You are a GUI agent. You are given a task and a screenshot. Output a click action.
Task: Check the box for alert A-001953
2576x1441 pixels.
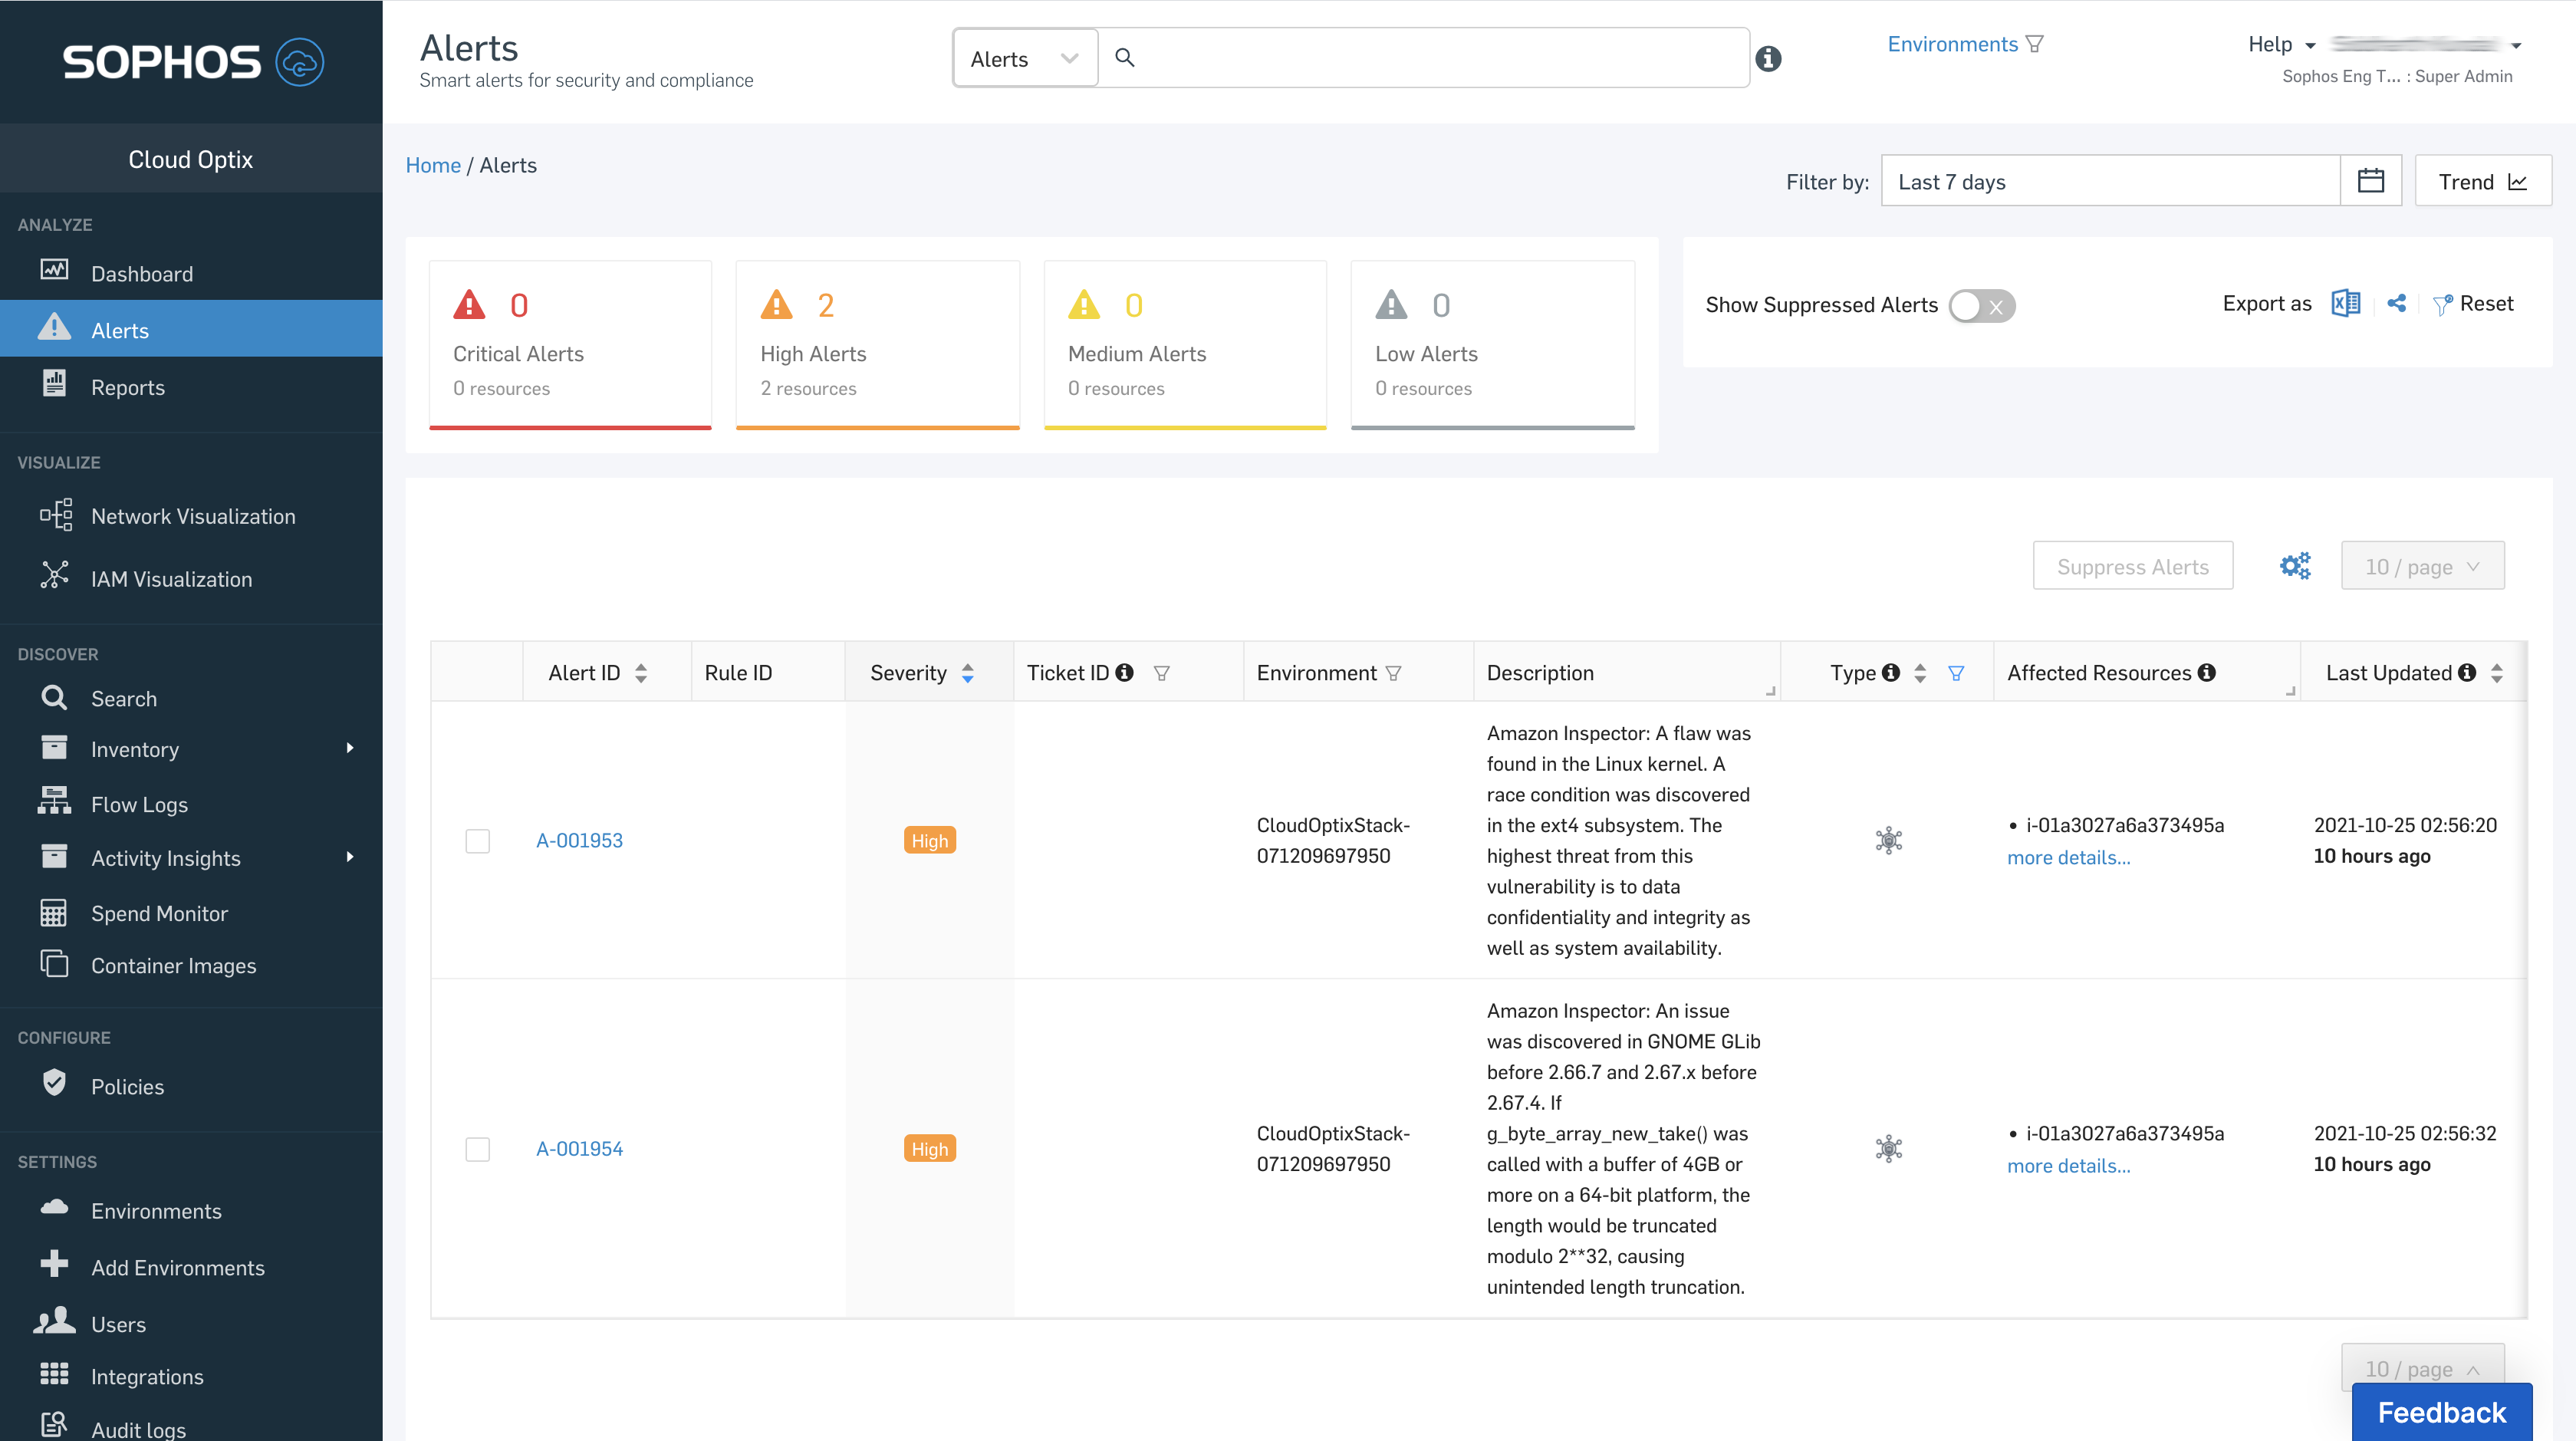(477, 841)
